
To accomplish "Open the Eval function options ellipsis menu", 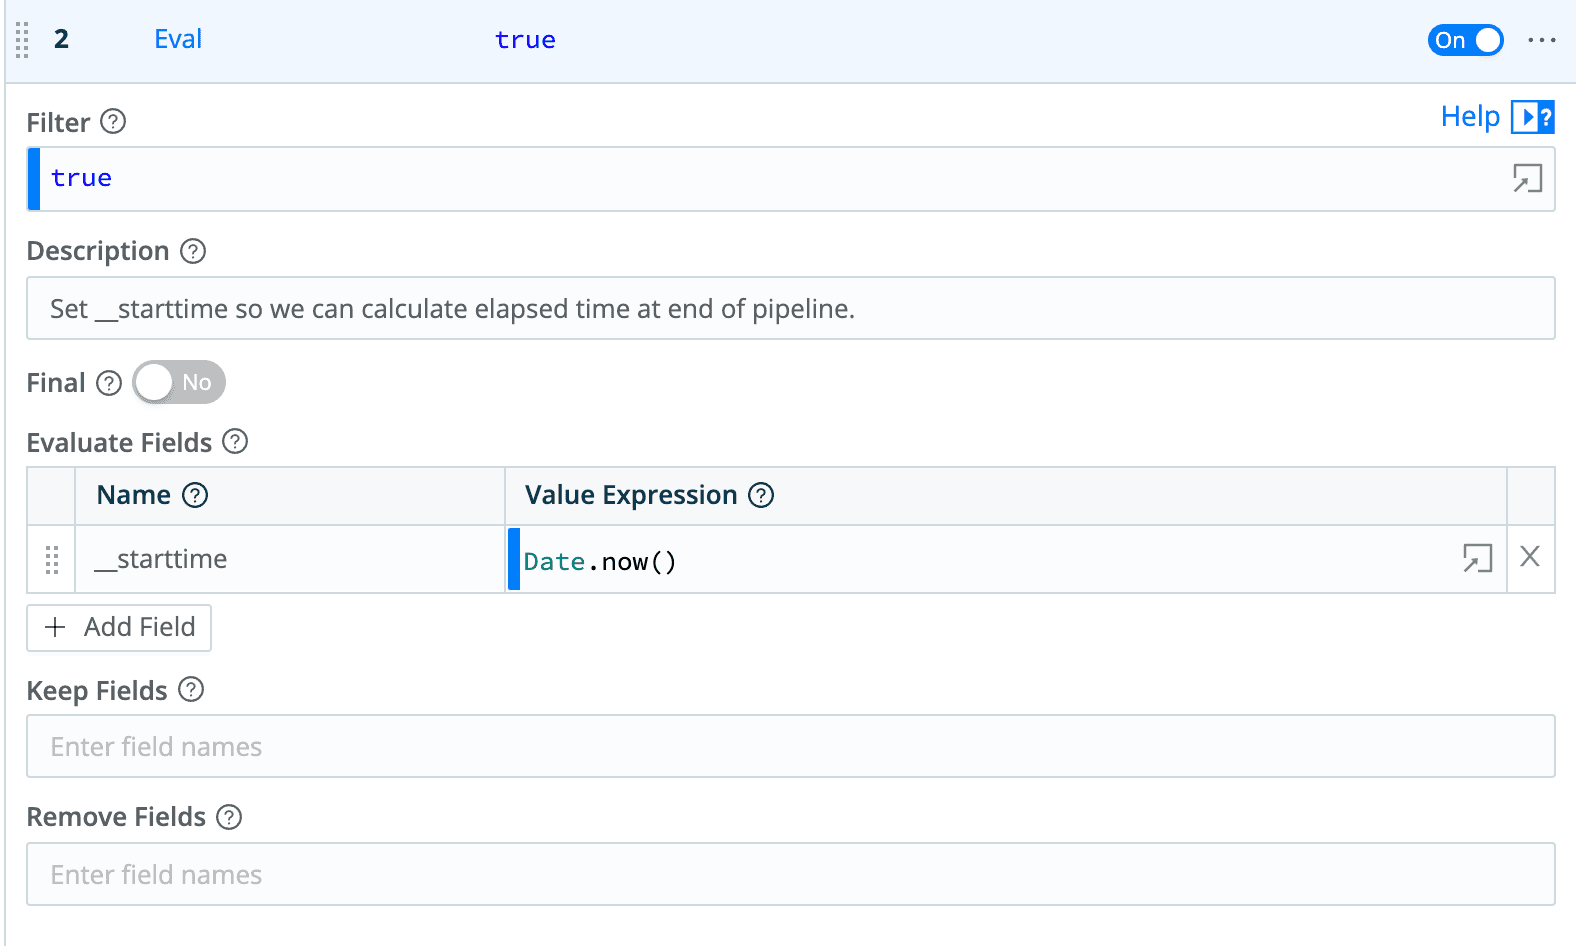I will 1541,40.
